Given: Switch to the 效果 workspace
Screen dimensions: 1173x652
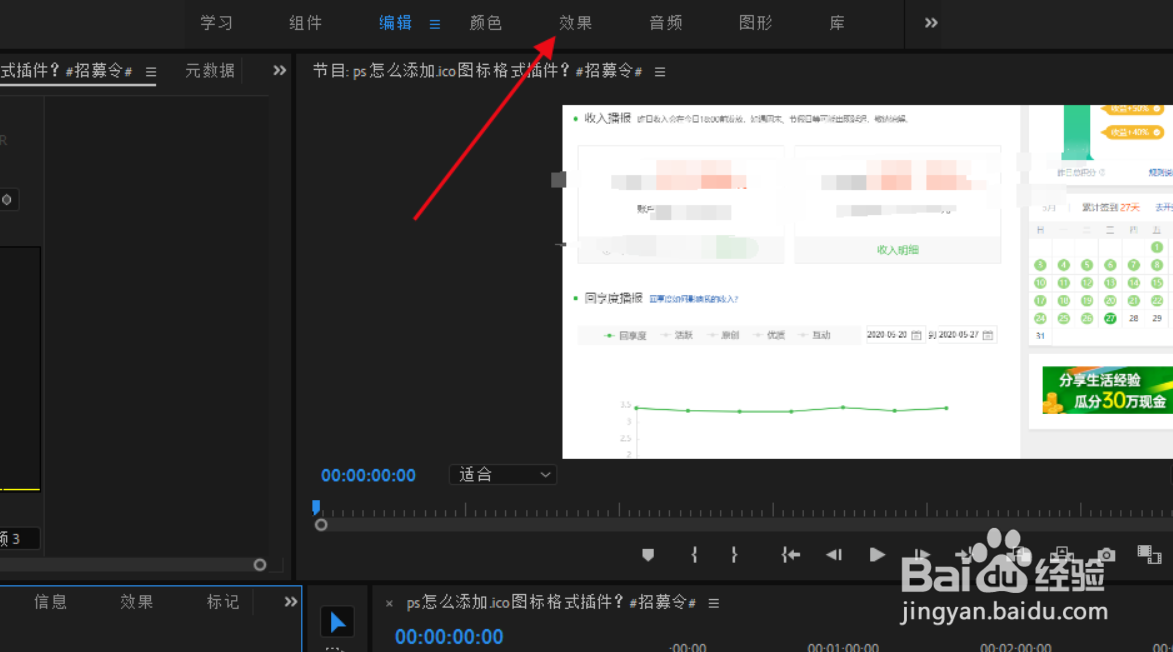Looking at the screenshot, I should [576, 22].
